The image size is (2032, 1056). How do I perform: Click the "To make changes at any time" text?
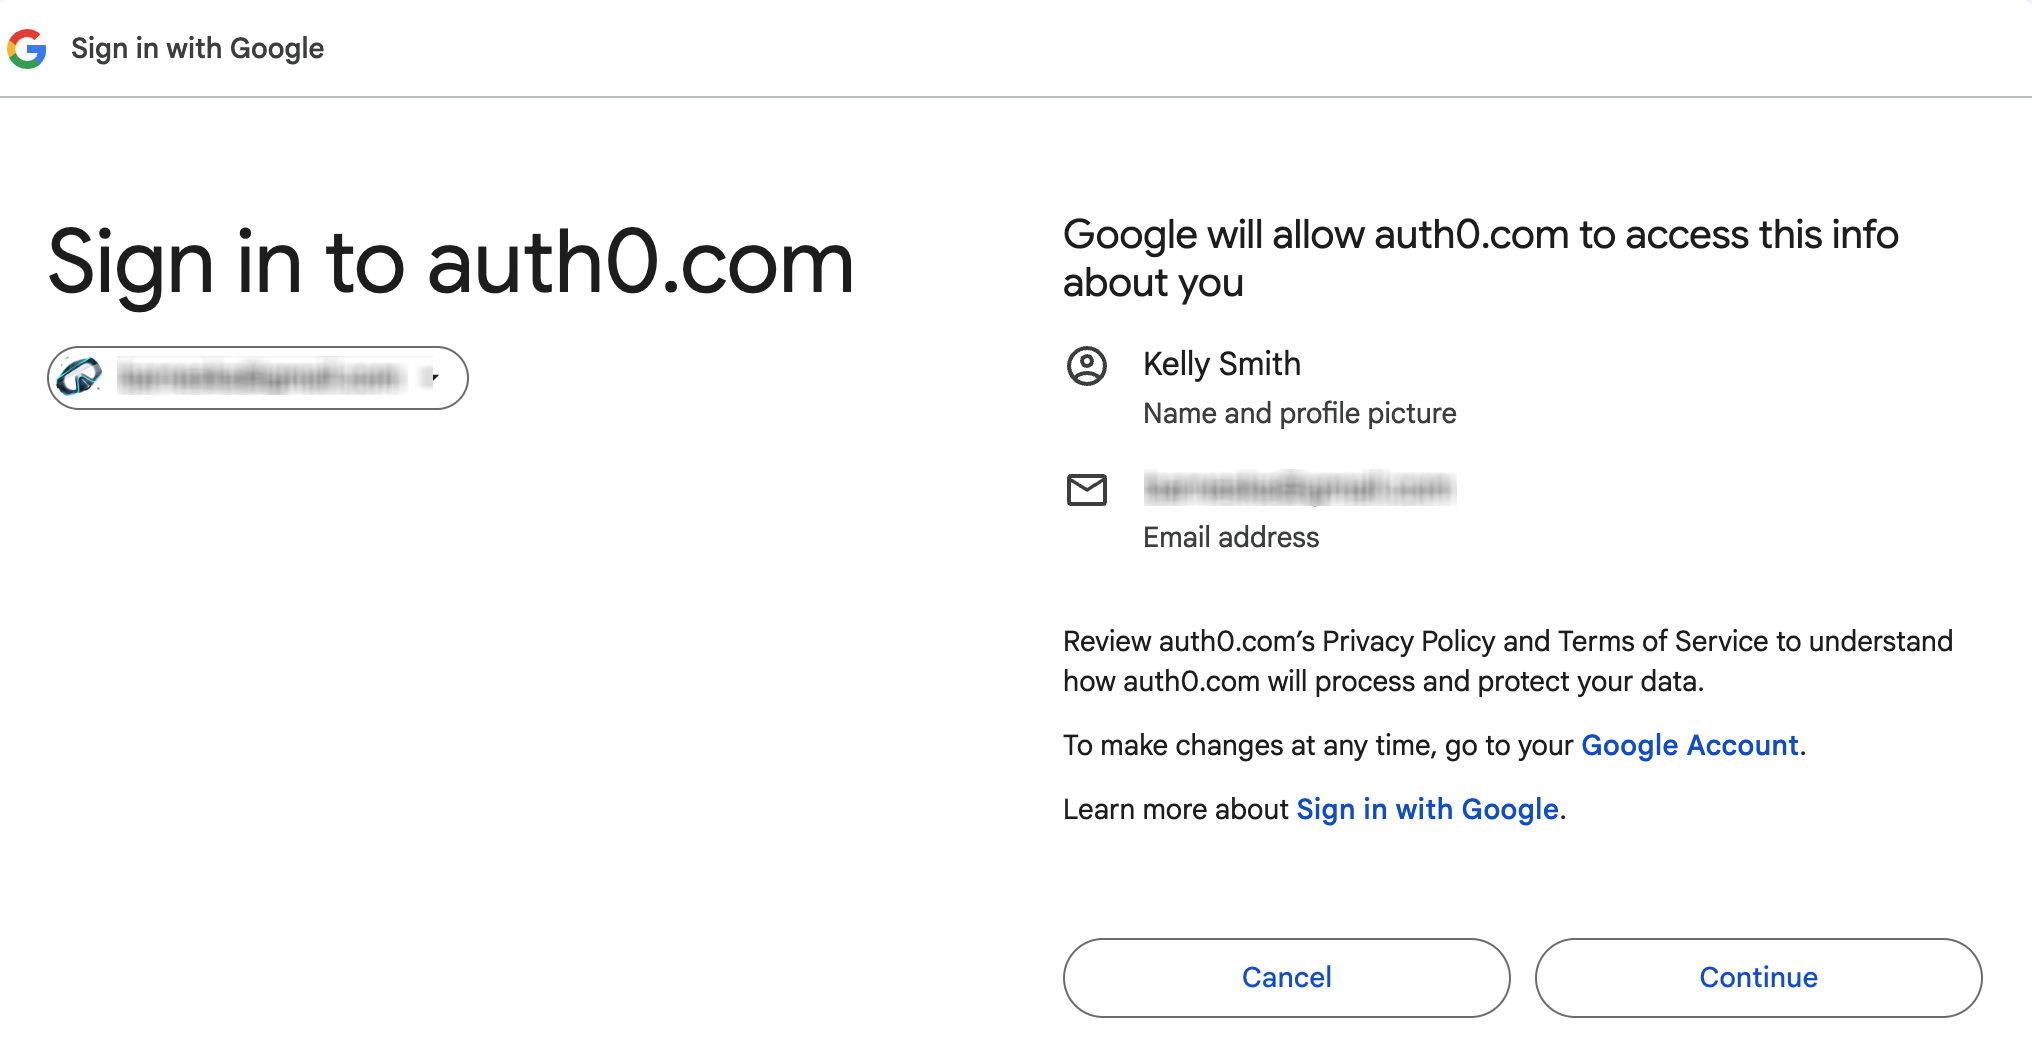tap(1318, 745)
